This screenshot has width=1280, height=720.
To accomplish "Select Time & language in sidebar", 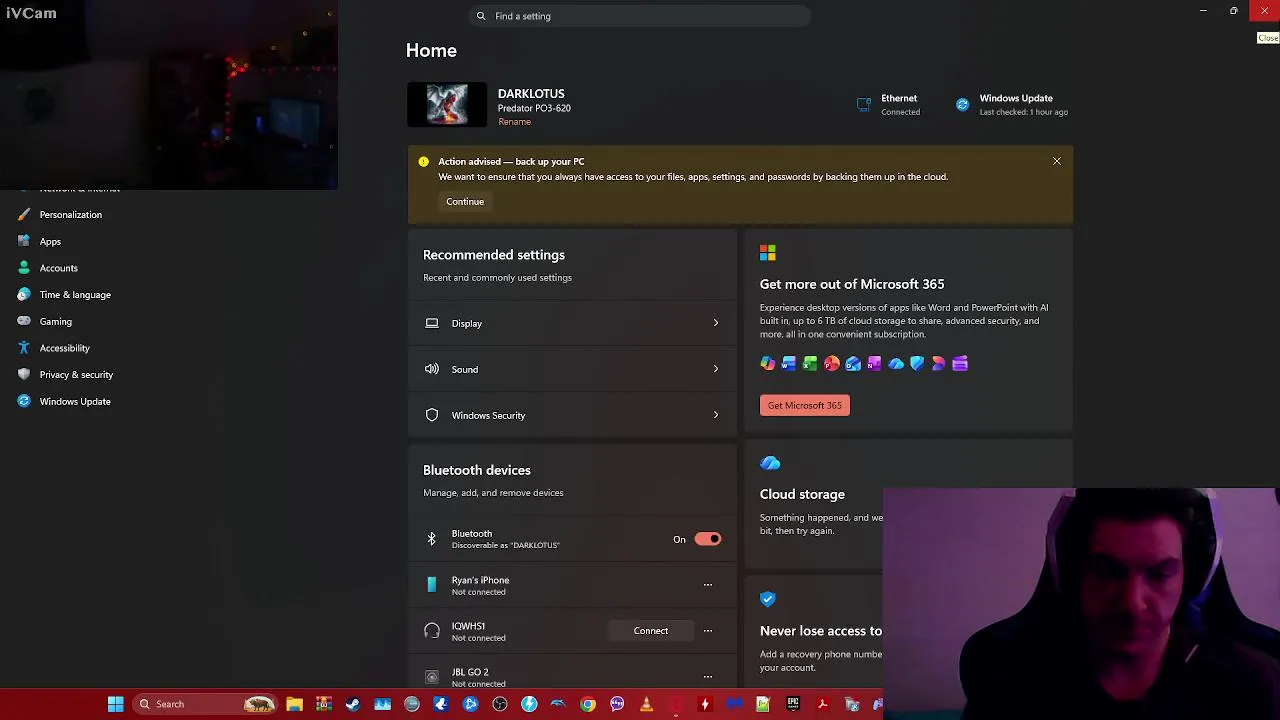I will point(75,295).
